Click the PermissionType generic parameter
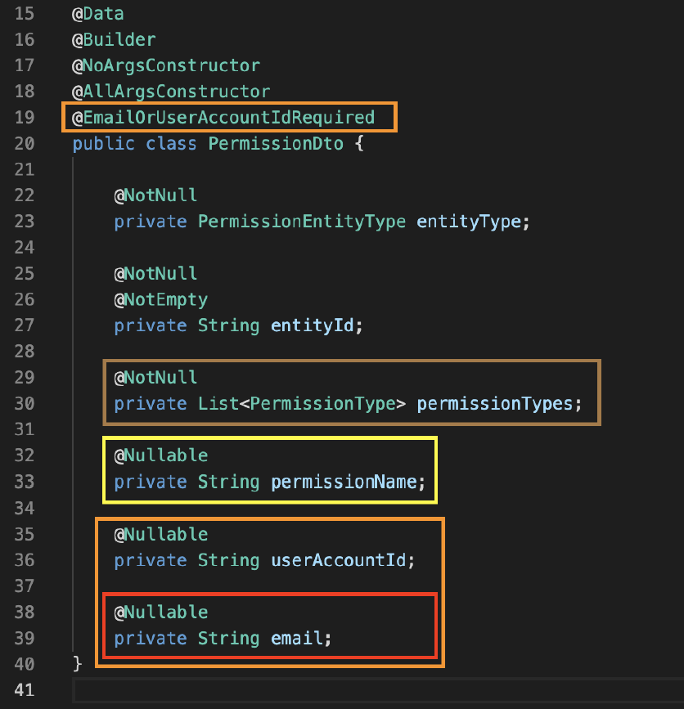Screen dimensions: 684x710 tap(323, 404)
